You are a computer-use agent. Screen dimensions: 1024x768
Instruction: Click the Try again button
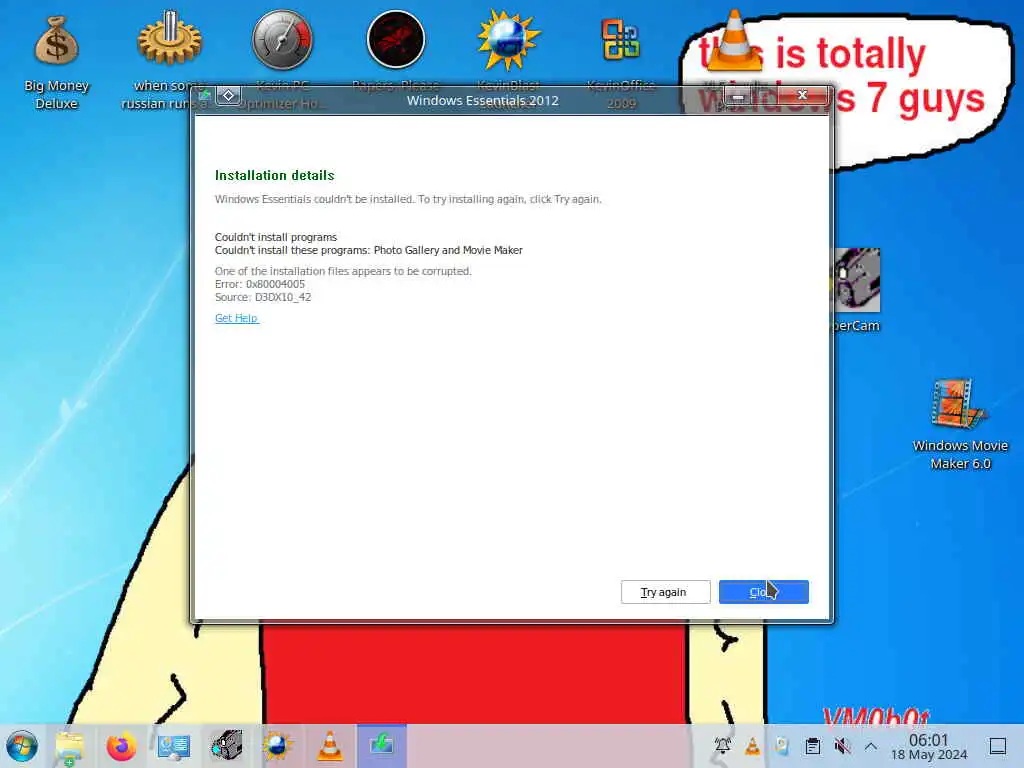tap(665, 592)
